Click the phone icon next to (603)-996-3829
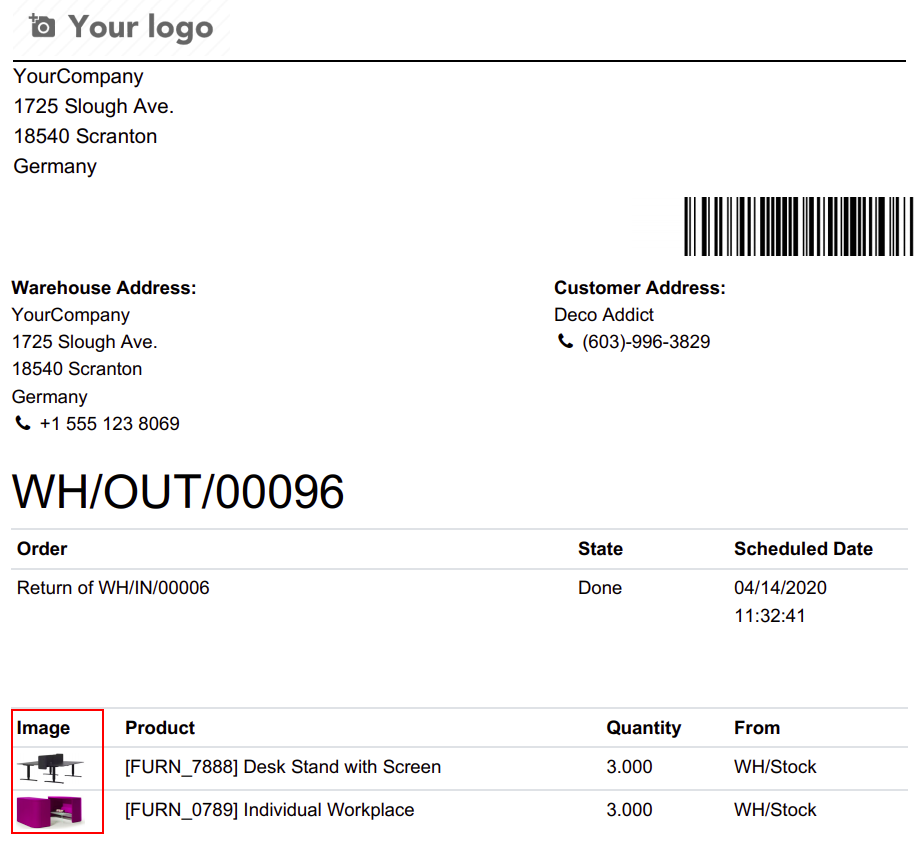 (x=565, y=342)
